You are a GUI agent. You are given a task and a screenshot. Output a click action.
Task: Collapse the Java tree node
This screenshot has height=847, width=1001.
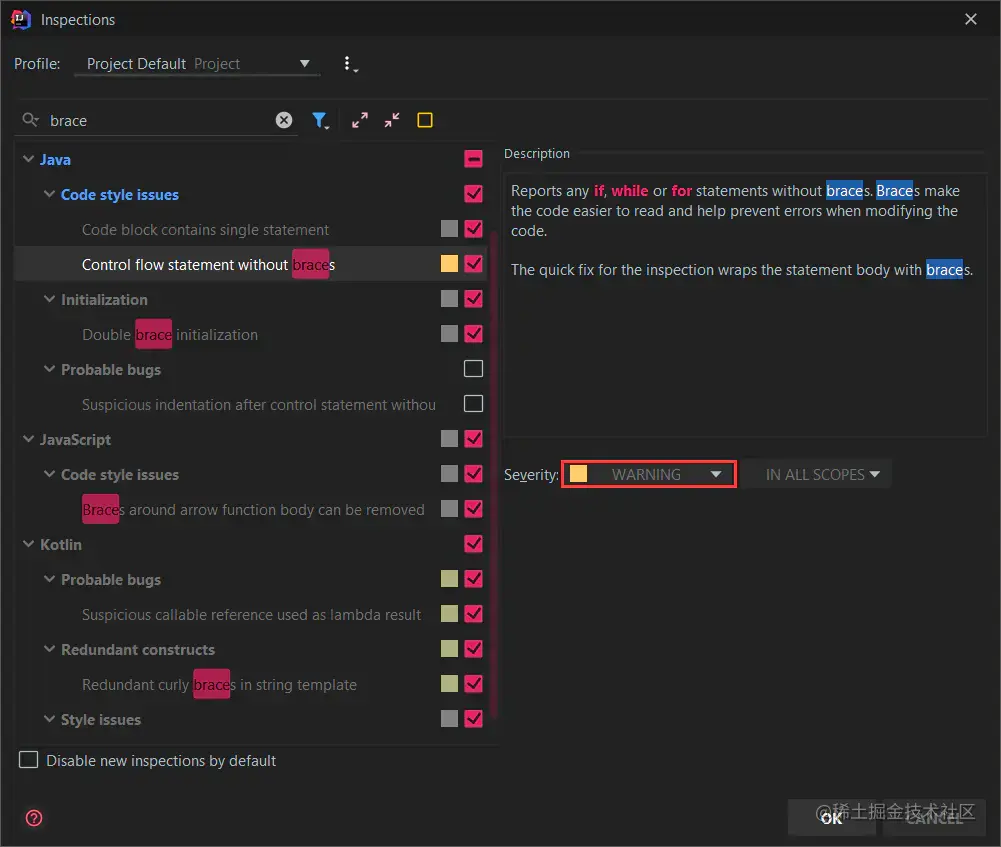coord(28,158)
